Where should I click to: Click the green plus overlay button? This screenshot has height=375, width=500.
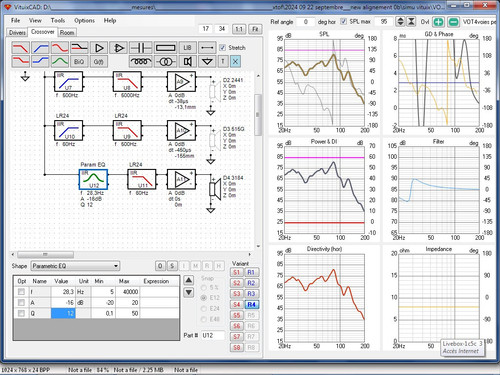coord(439,22)
